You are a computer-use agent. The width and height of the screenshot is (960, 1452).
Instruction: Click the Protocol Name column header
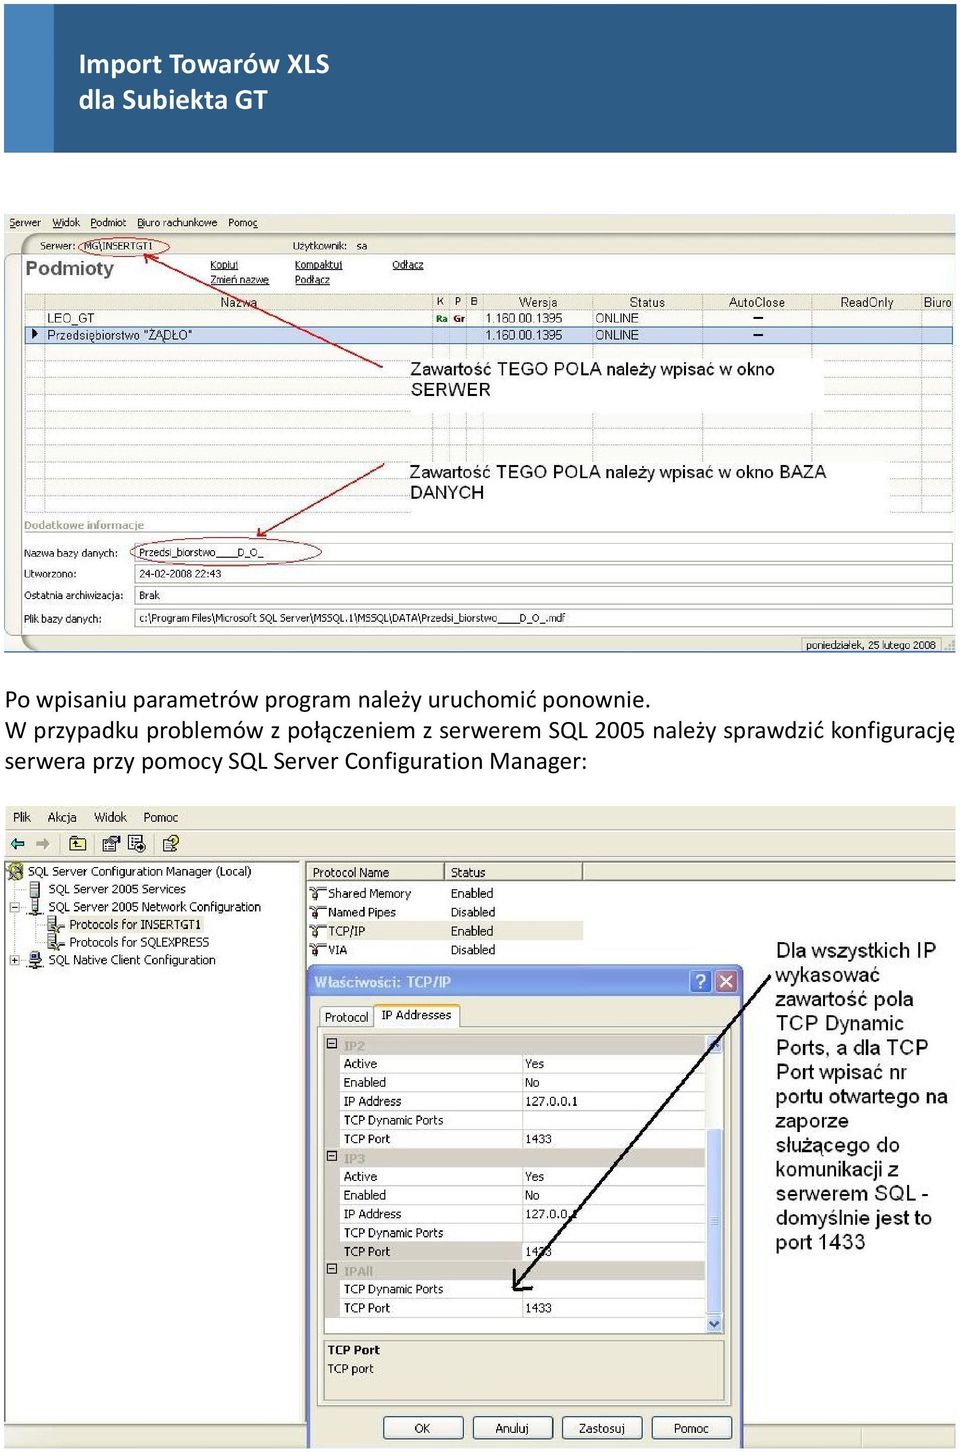pos(375,872)
